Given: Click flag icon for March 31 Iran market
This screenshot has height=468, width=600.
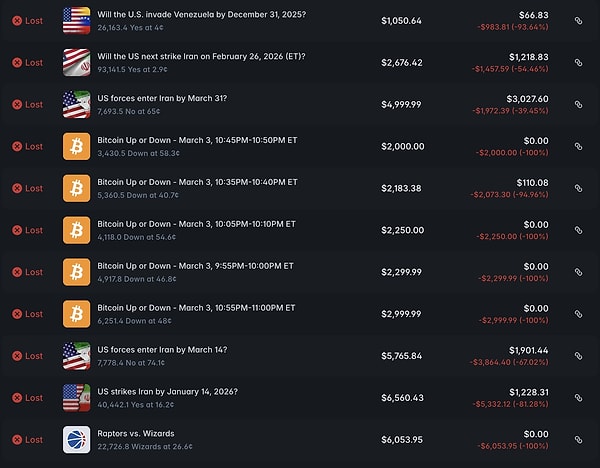Looking at the screenshot, I should coord(76,104).
